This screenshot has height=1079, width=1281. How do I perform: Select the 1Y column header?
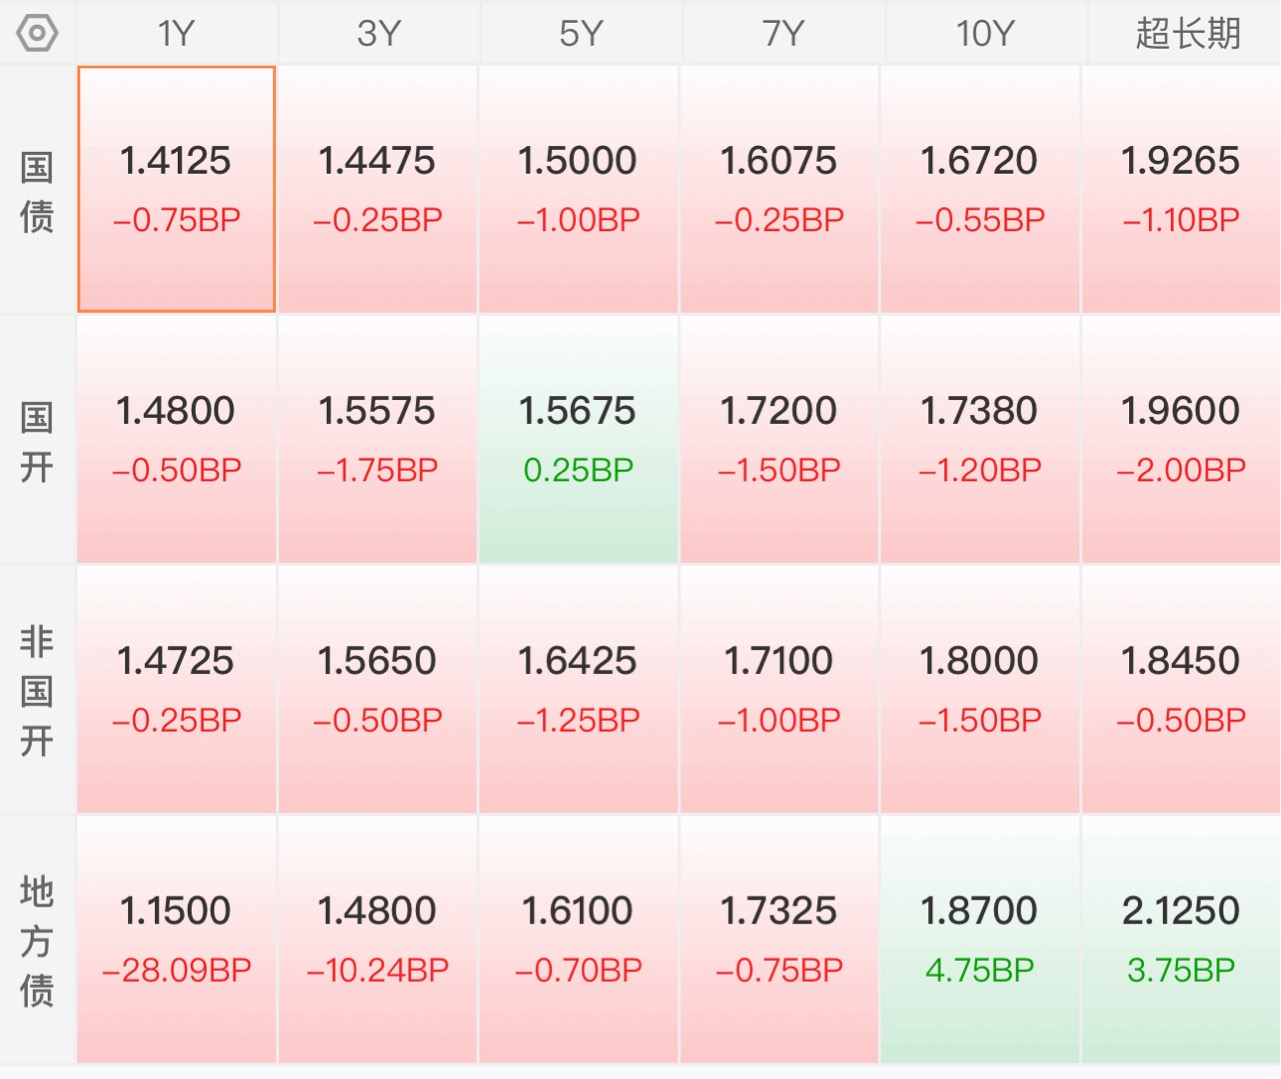(176, 33)
